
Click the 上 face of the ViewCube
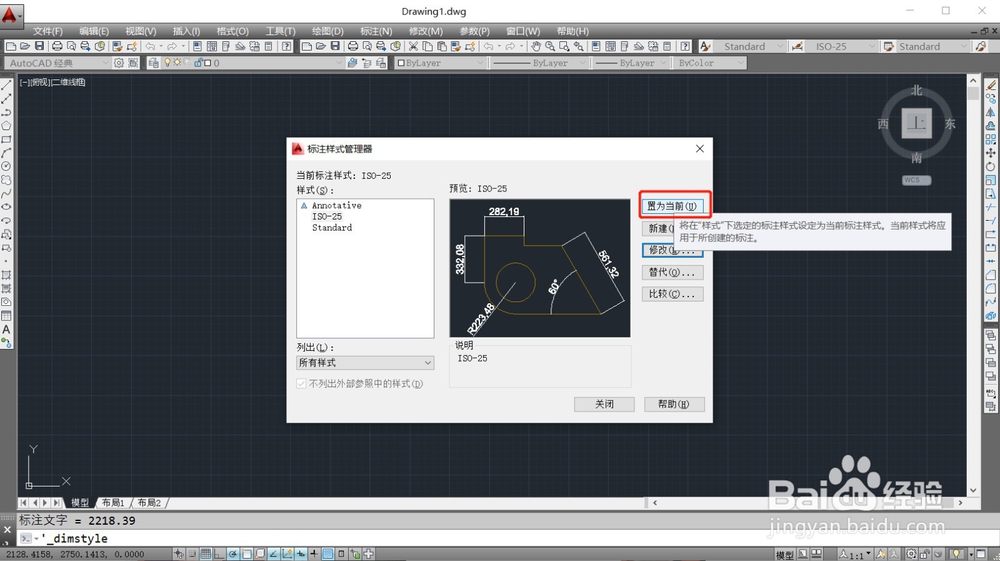click(x=916, y=123)
